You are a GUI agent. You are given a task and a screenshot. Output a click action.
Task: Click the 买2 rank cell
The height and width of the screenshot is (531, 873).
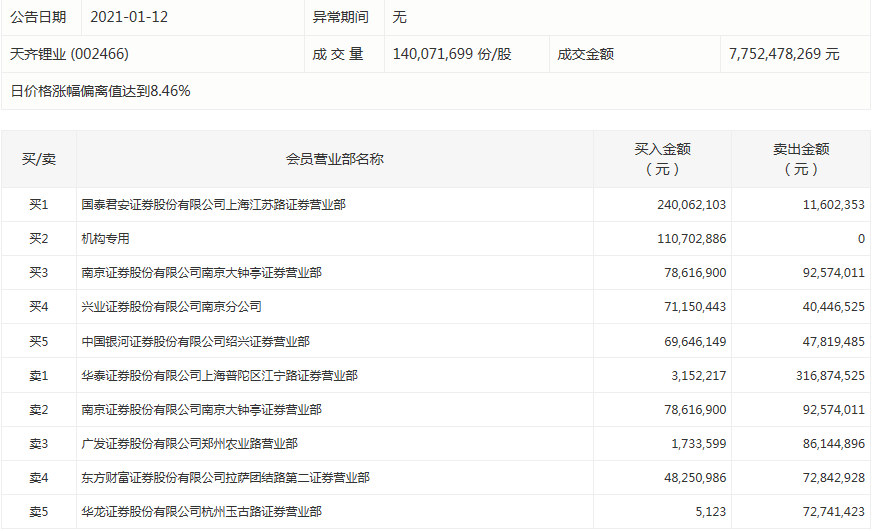tap(39, 239)
